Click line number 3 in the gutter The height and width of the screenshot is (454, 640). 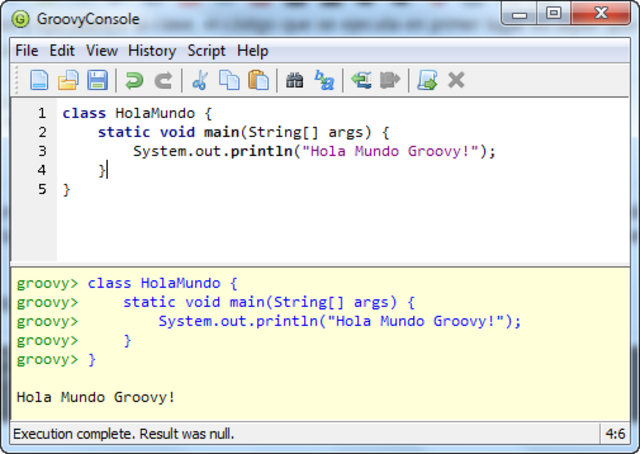pyautogui.click(x=42, y=151)
